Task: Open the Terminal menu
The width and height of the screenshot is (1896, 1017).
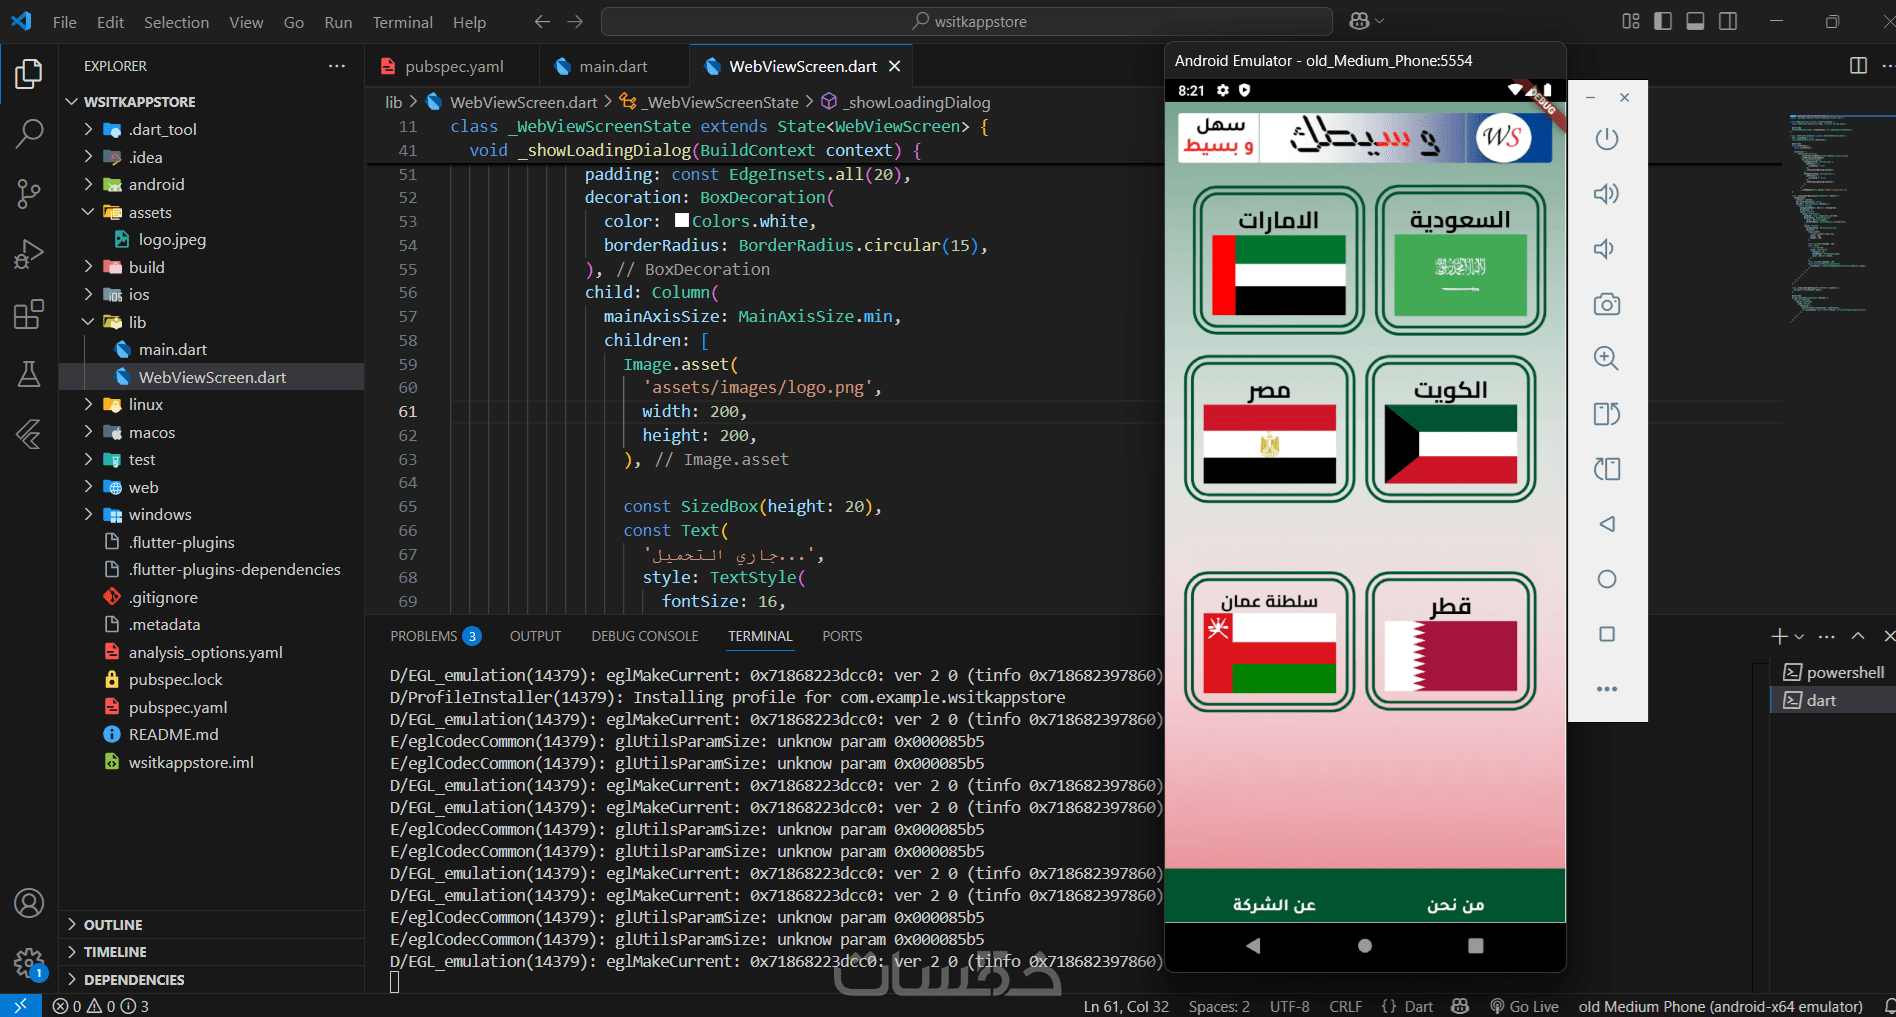Action: tap(402, 22)
